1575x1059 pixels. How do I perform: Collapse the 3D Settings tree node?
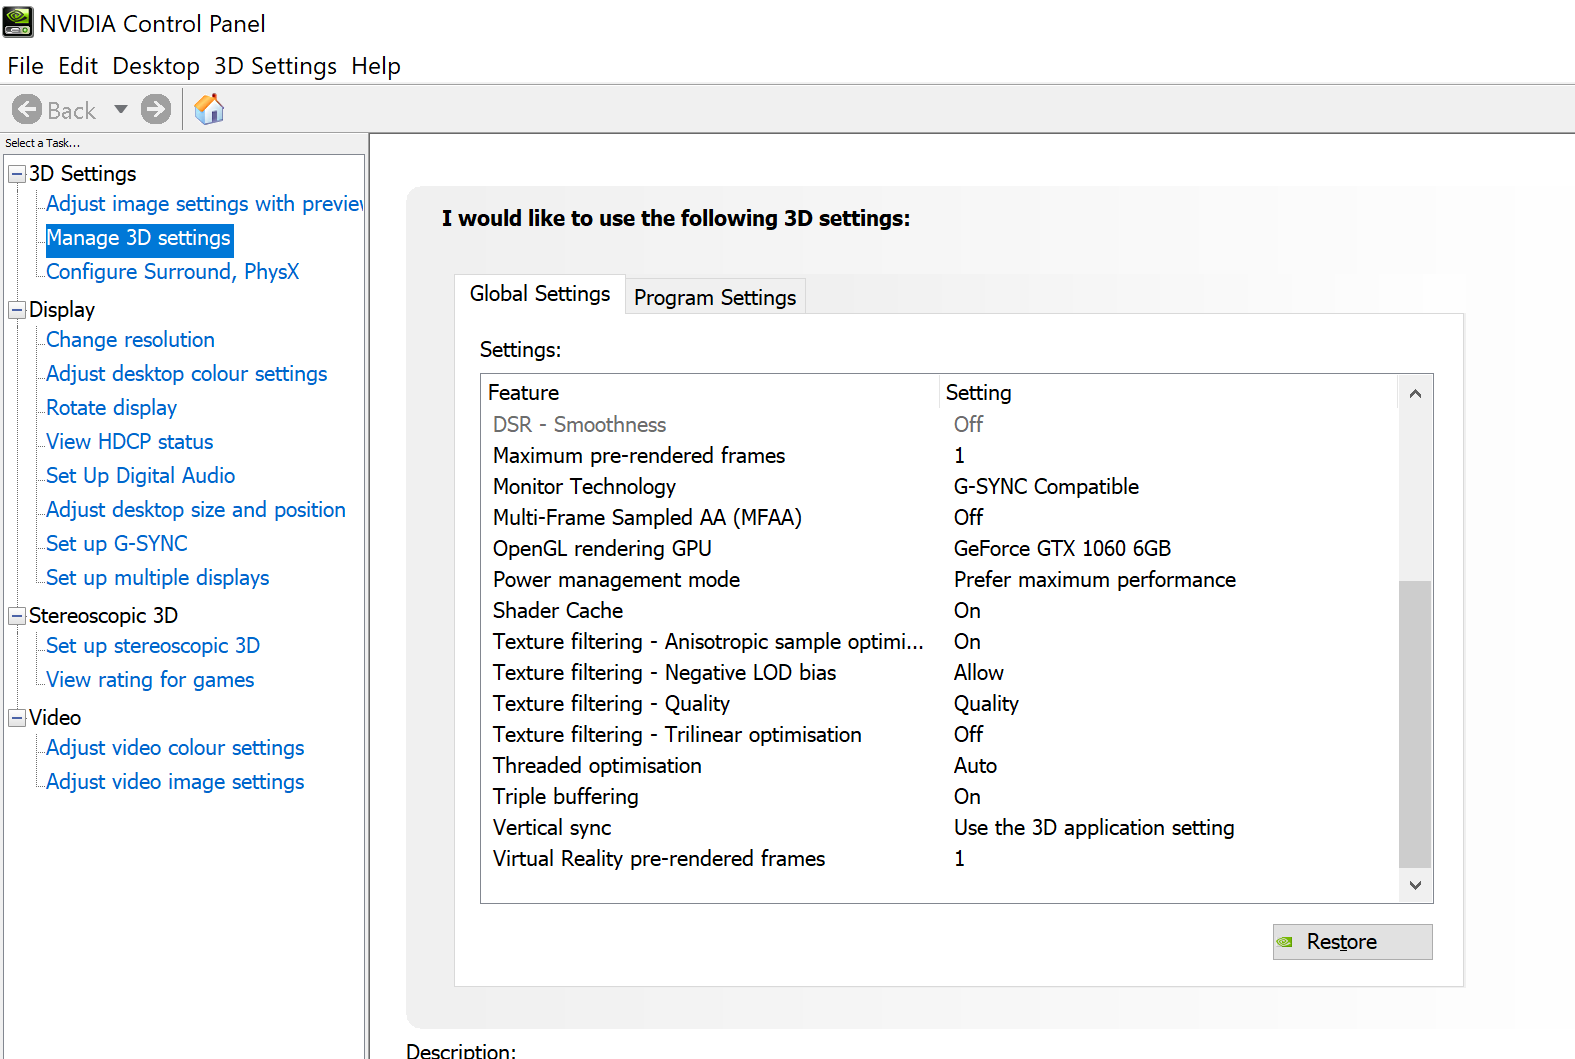(x=17, y=174)
